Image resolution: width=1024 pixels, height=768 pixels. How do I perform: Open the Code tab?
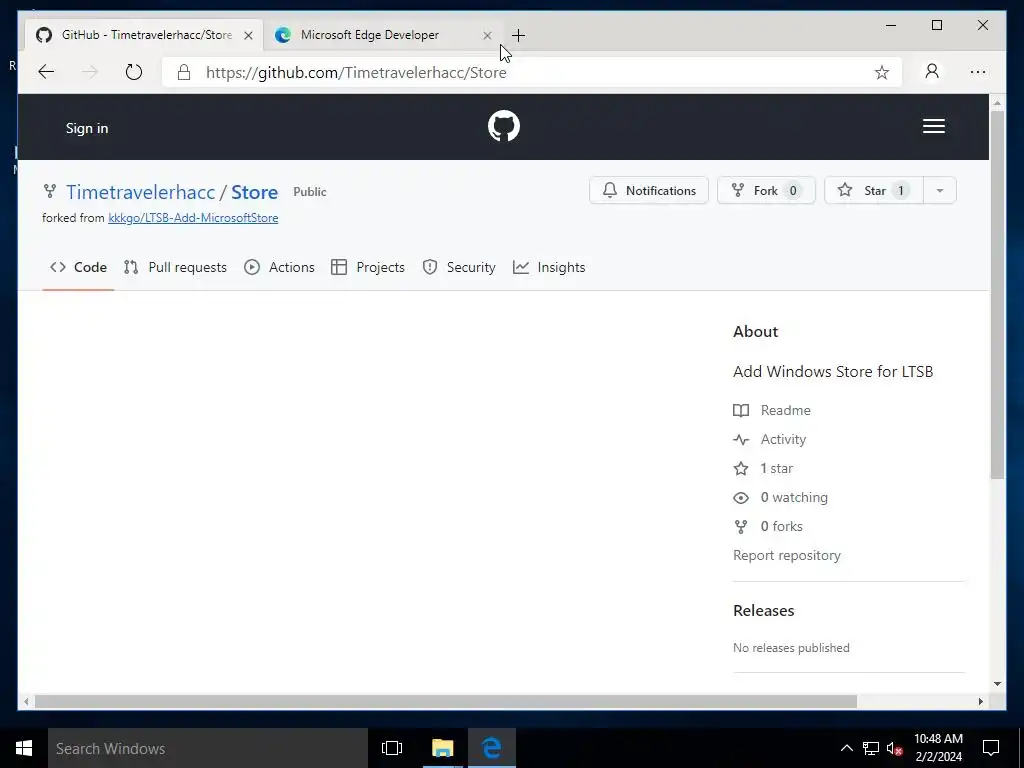78,267
